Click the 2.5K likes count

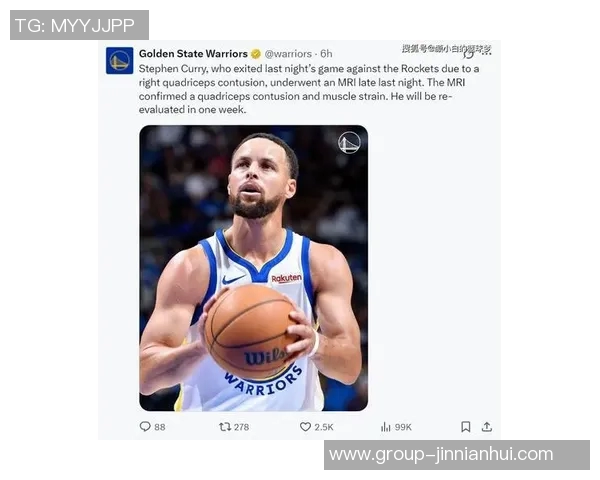coord(324,427)
